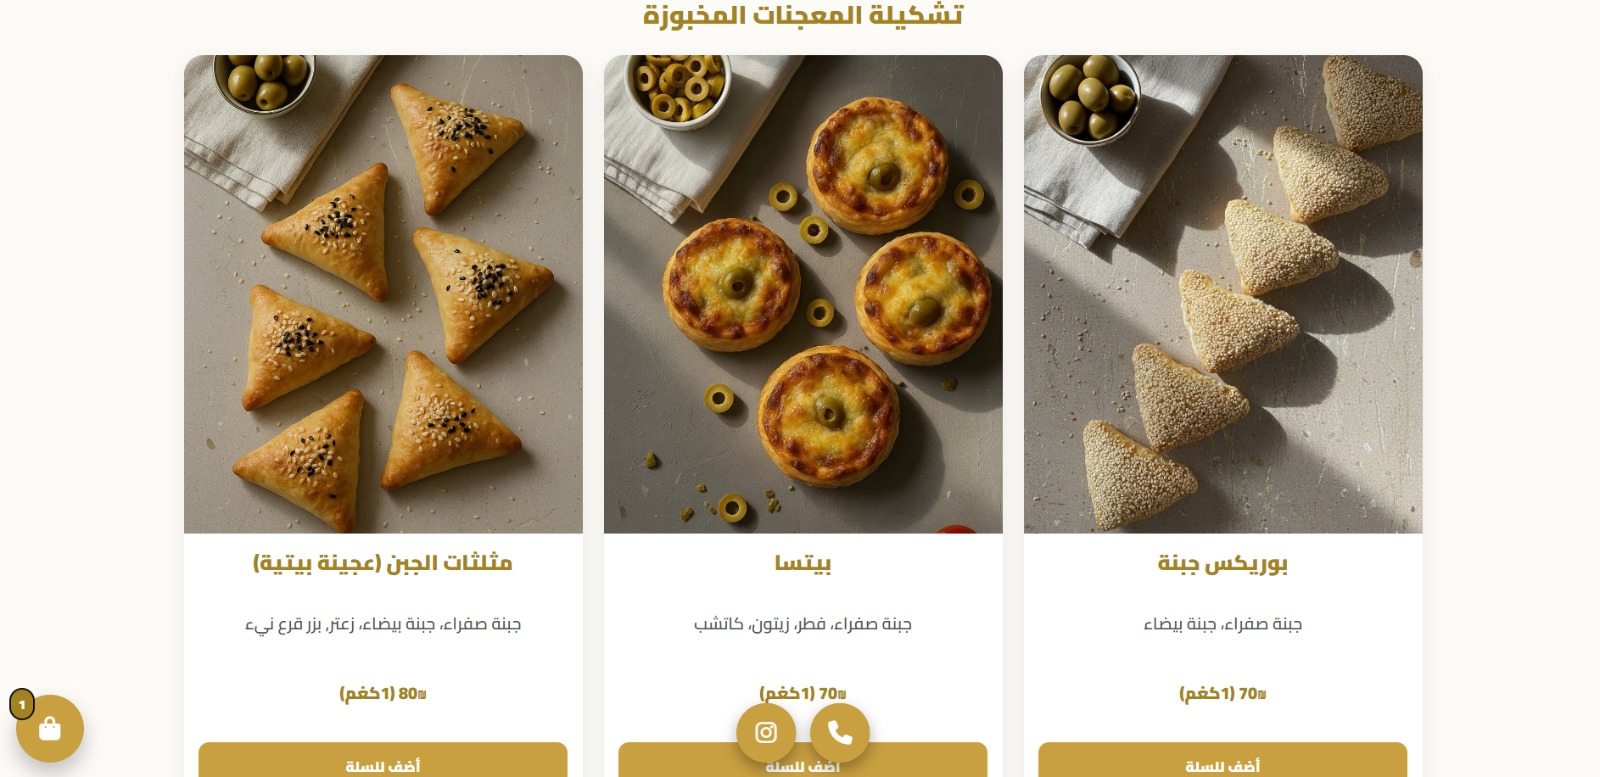Open the بيتسا product image
This screenshot has width=1600, height=777.
pyautogui.click(x=803, y=294)
